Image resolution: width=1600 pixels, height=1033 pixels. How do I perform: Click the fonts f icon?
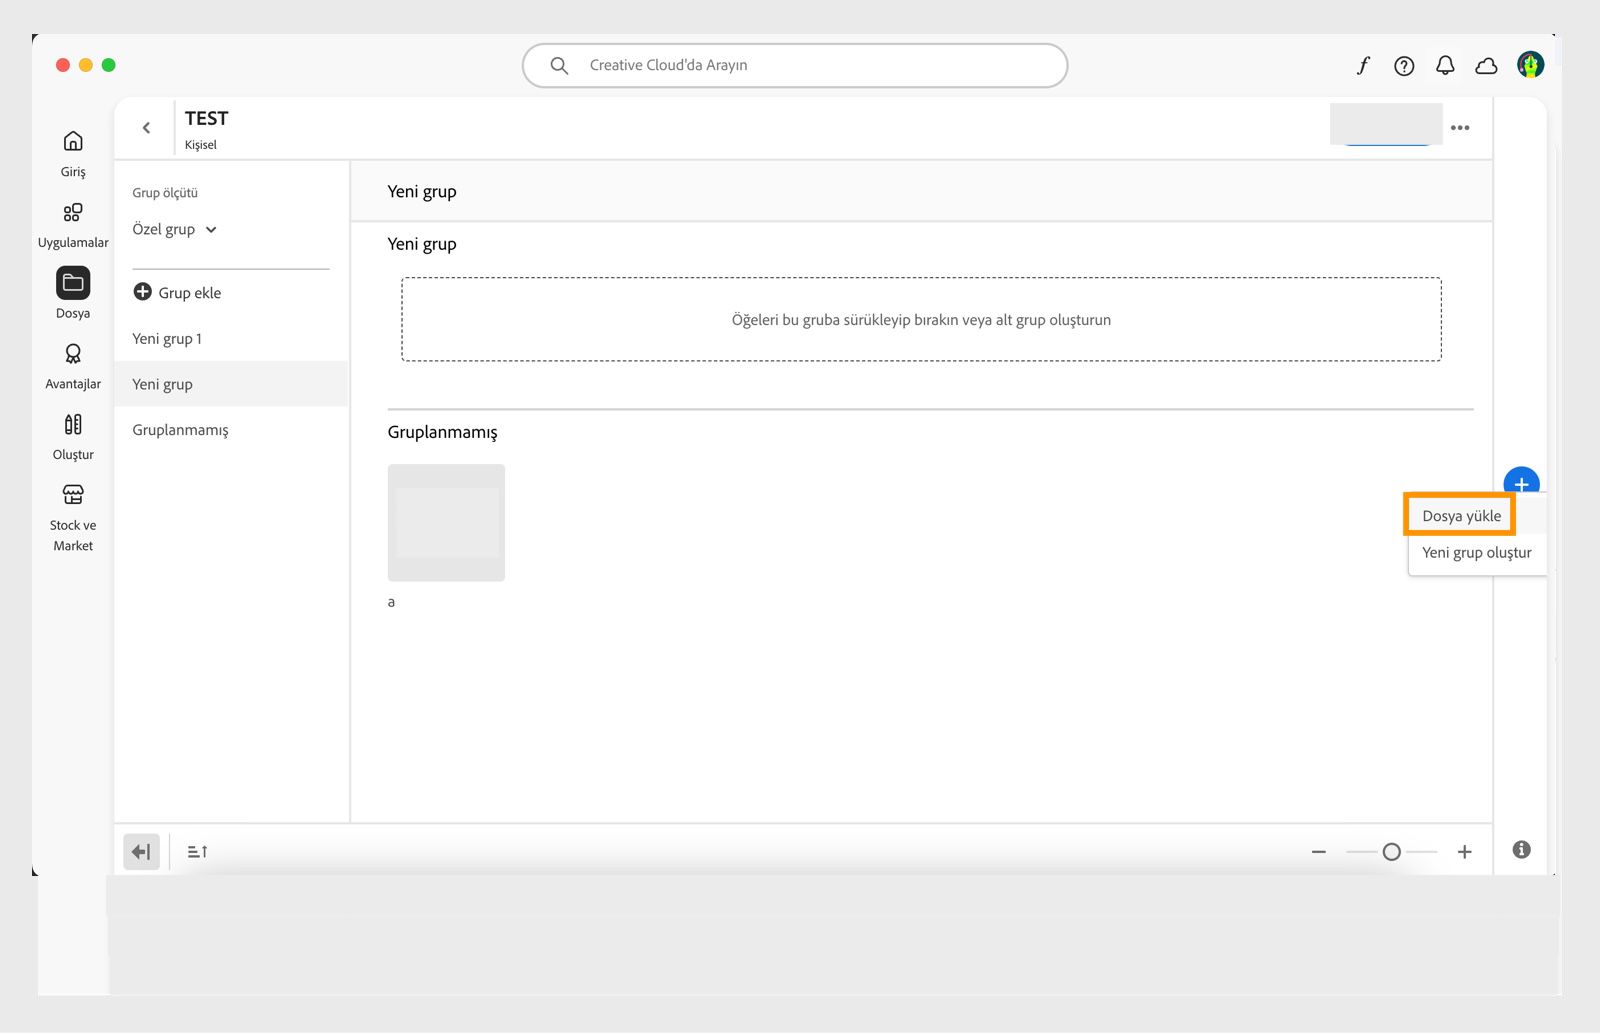(1363, 66)
